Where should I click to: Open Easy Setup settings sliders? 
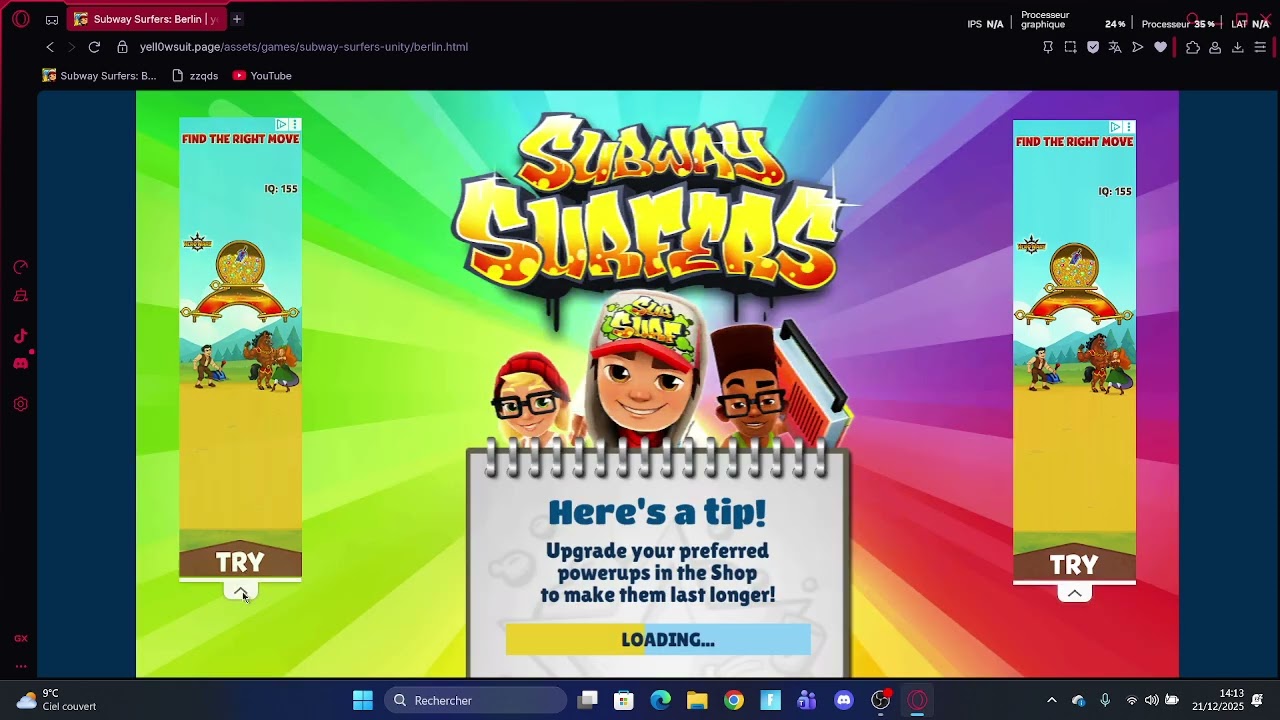point(1260,47)
